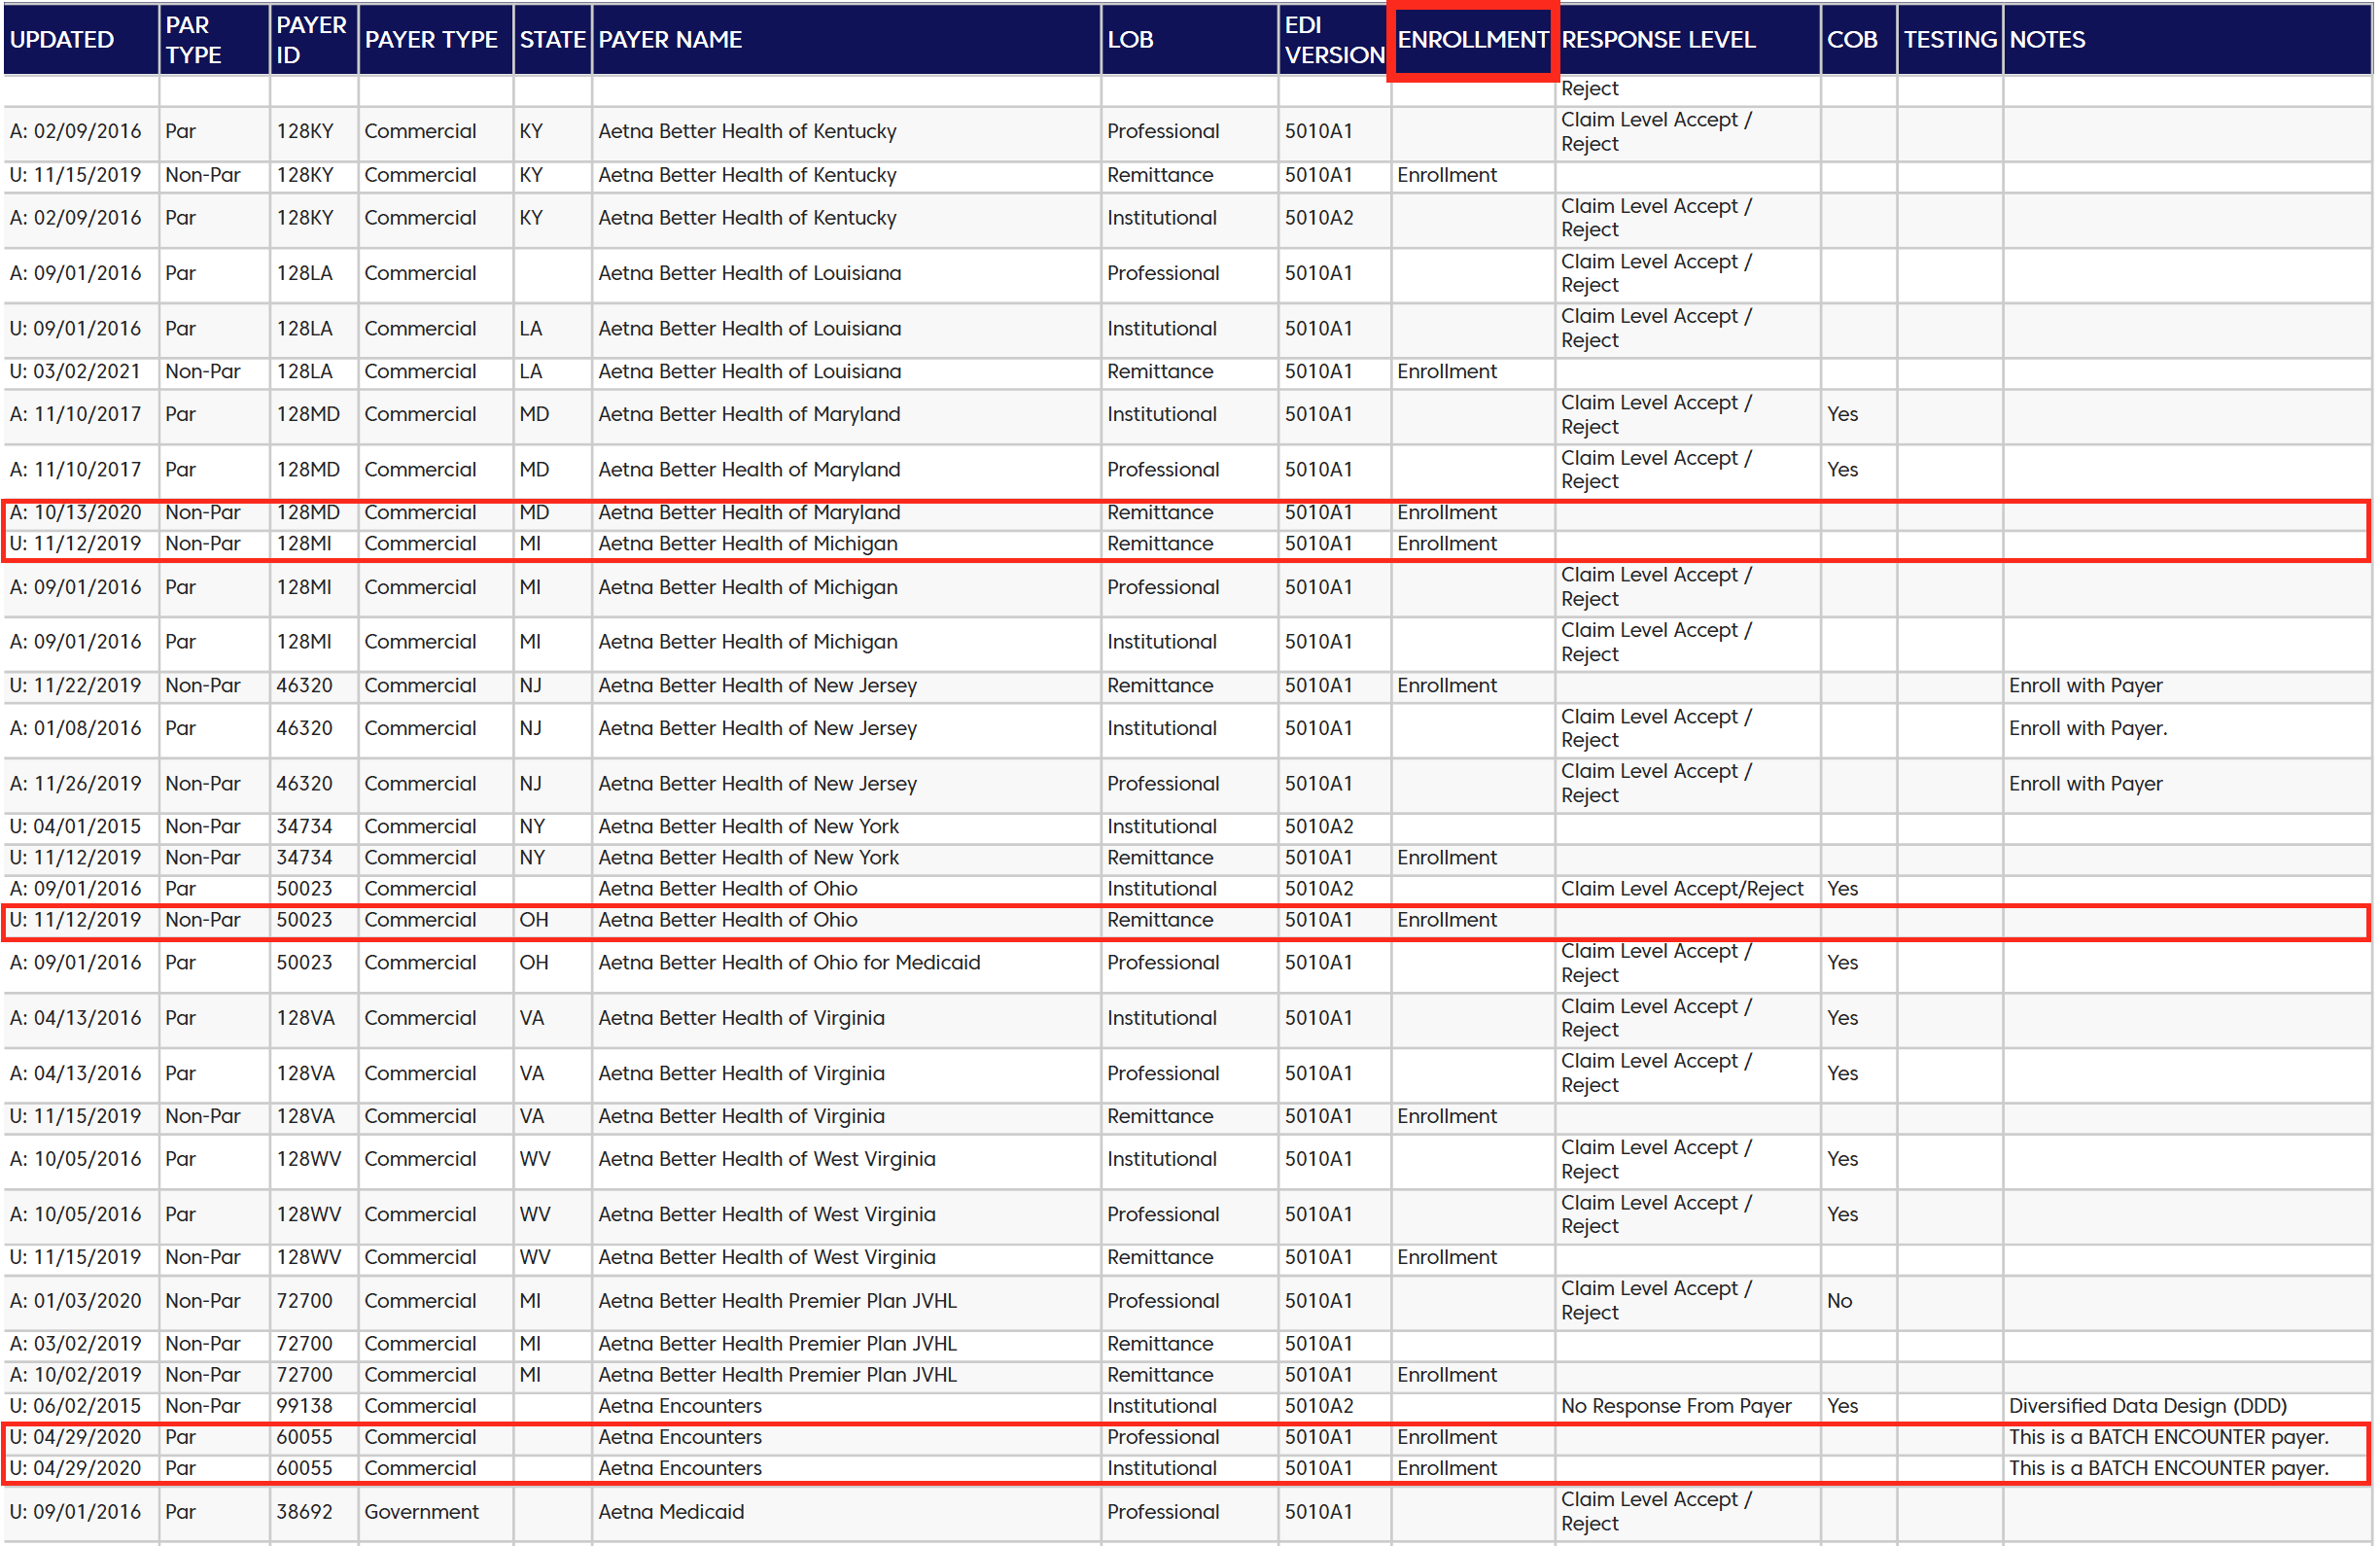Click the PAYER TYPE column header
This screenshot has height=1546, width=2380.
pos(431,40)
